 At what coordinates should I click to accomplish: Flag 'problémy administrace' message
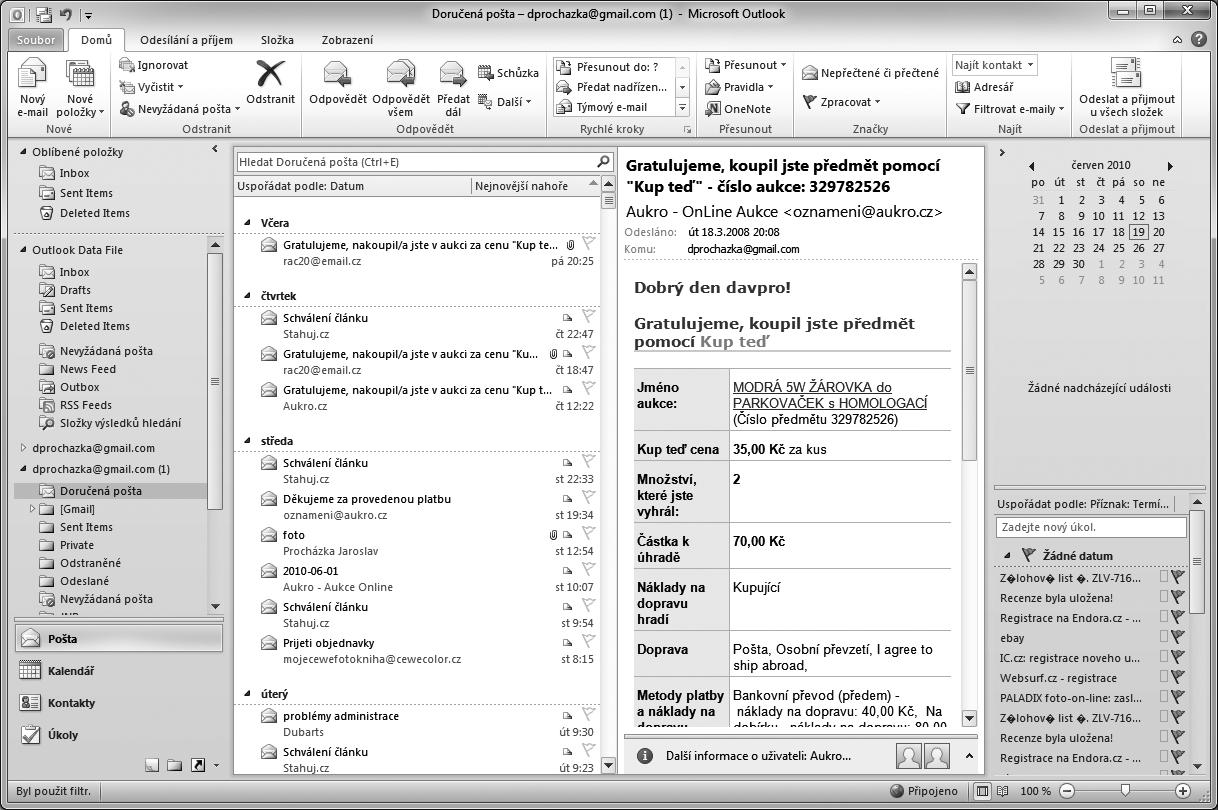589,716
